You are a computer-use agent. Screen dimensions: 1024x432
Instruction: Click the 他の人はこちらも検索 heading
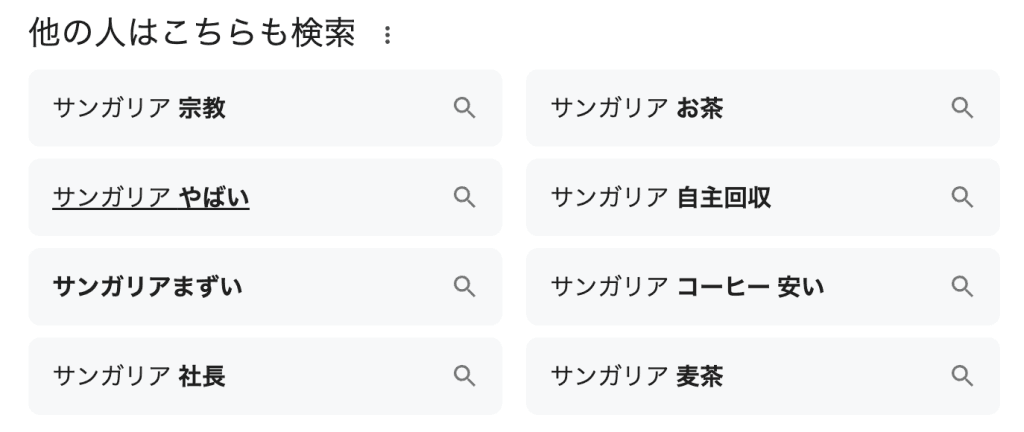coord(192,34)
